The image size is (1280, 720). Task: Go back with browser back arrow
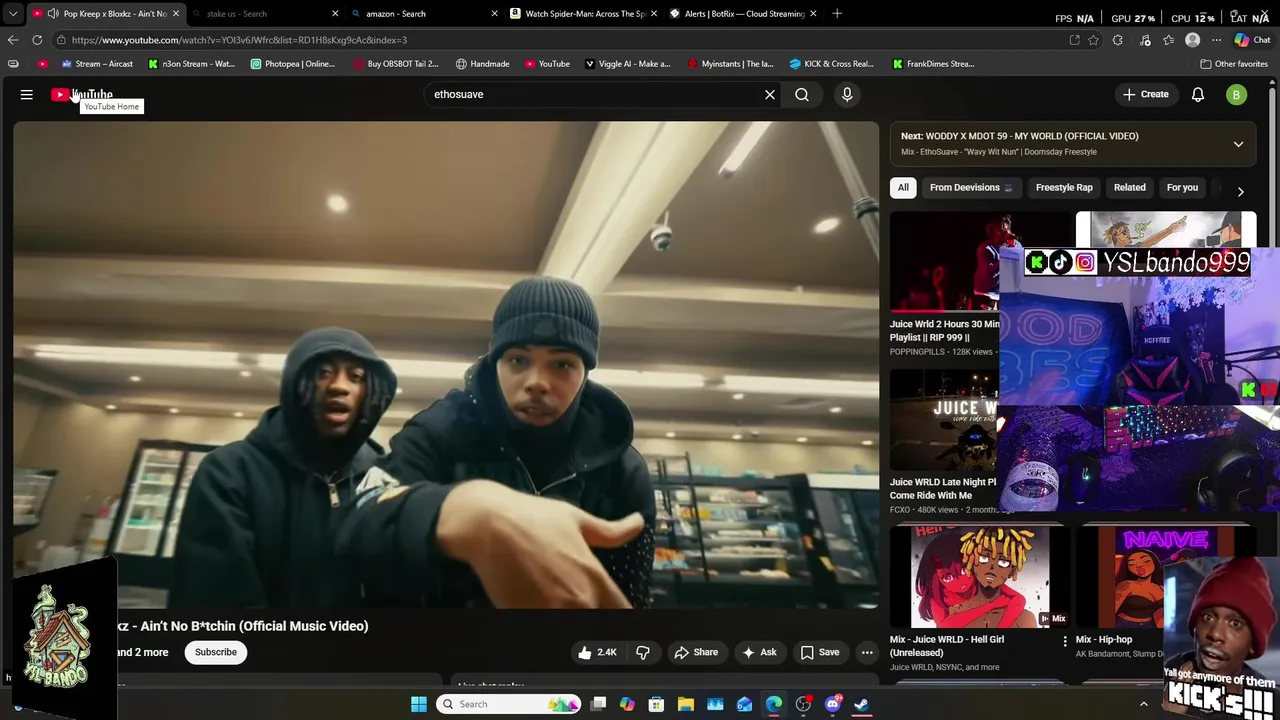pos(13,40)
